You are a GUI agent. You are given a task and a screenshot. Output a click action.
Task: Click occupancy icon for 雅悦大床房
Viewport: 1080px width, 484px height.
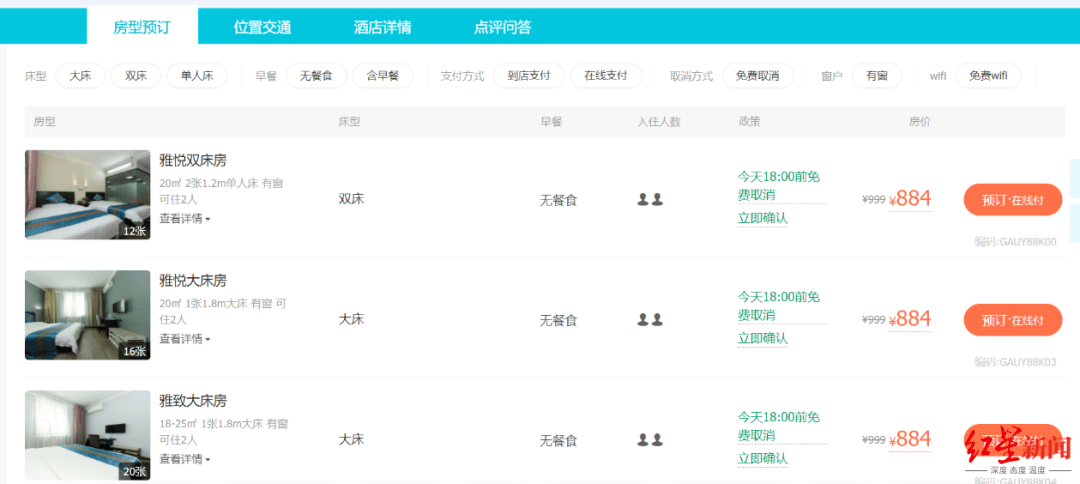[x=650, y=319]
